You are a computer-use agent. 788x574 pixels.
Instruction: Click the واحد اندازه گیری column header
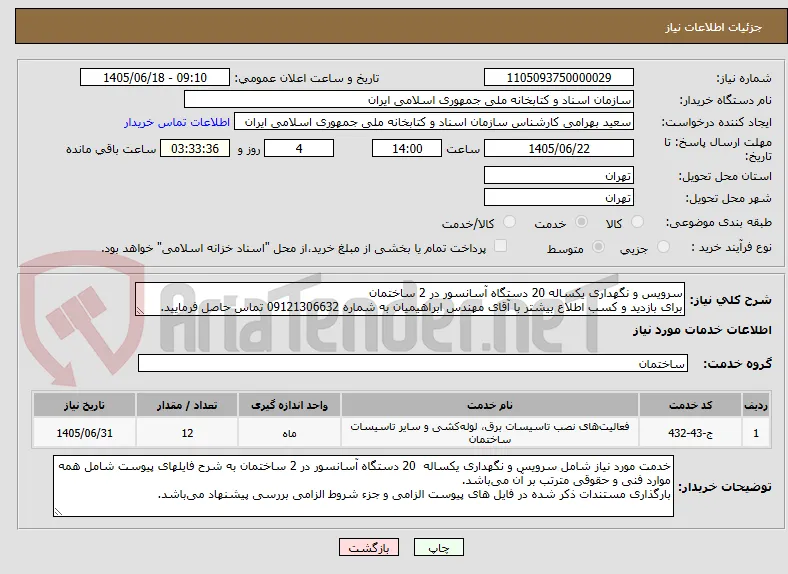point(289,405)
